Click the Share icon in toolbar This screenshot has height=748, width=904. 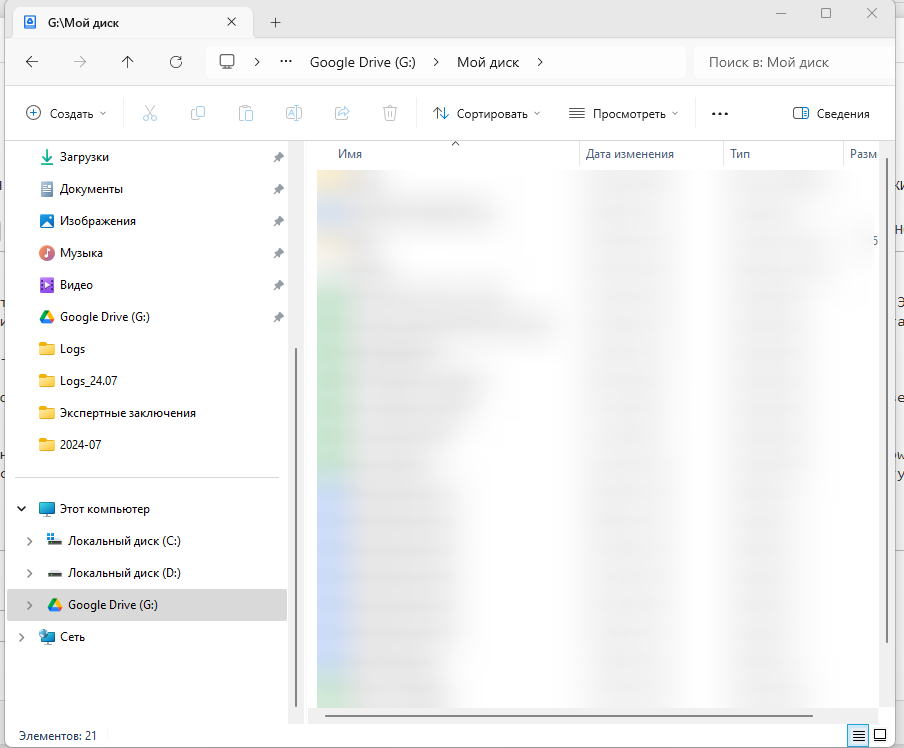pos(342,113)
